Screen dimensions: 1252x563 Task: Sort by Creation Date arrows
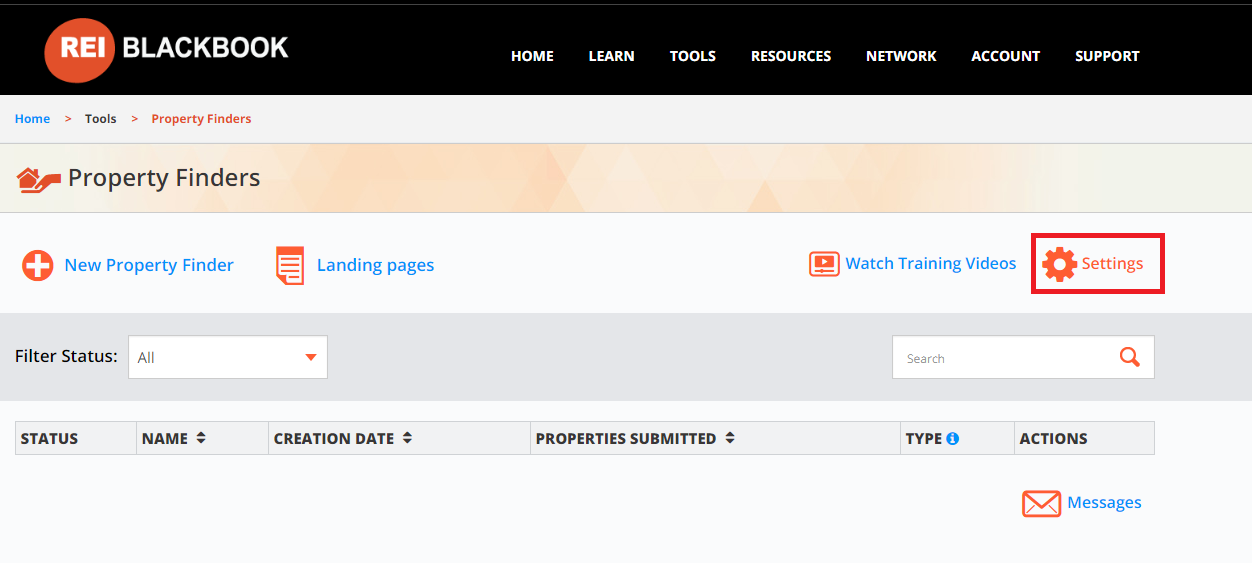pos(407,438)
